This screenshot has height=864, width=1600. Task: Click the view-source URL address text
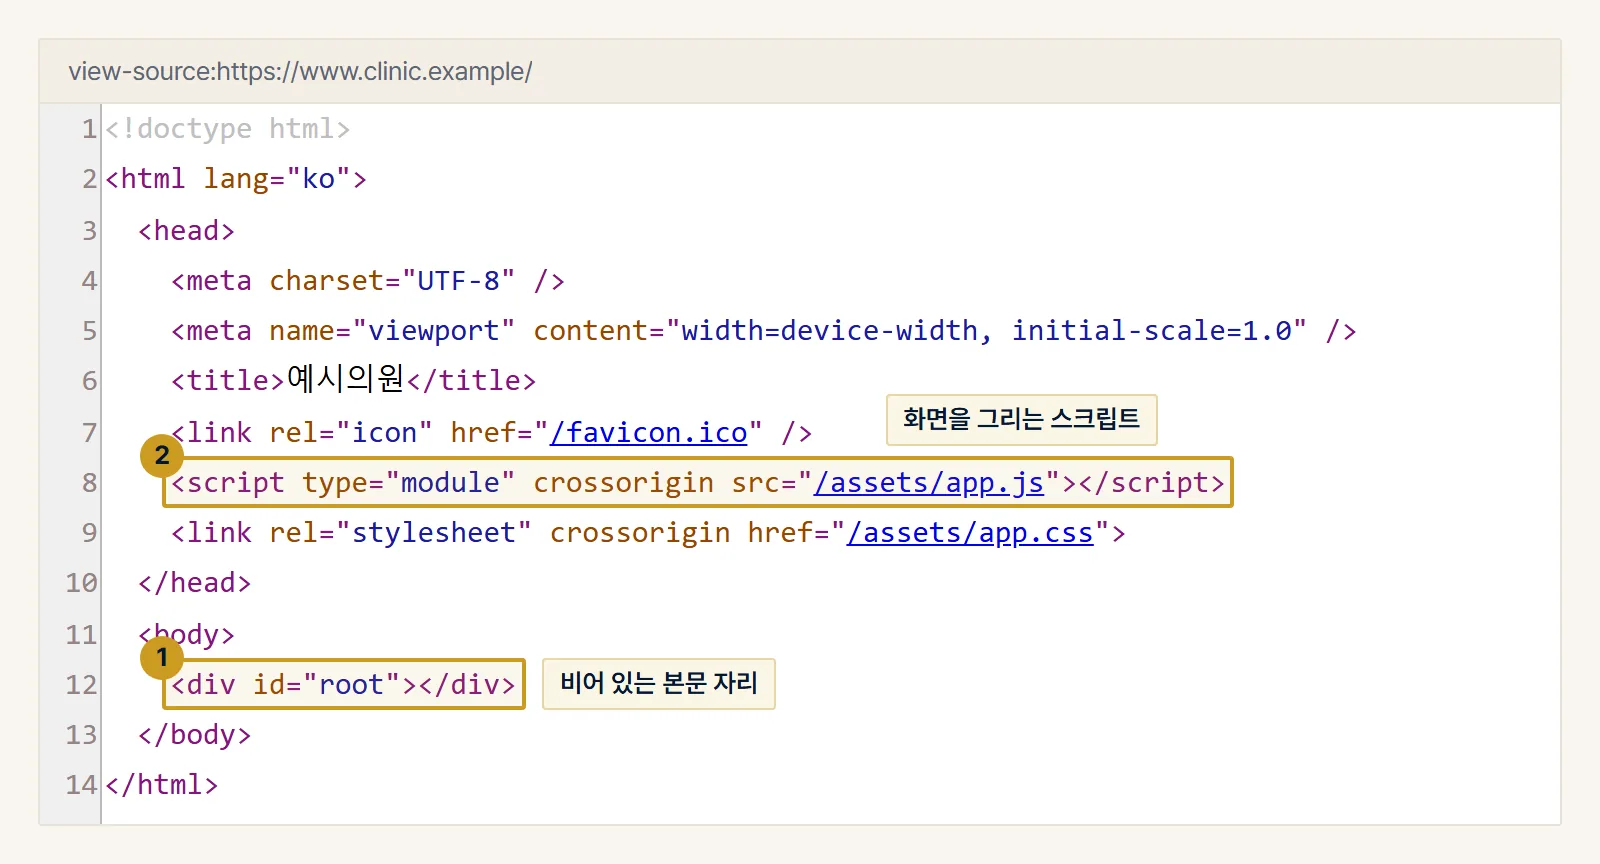[x=300, y=72]
